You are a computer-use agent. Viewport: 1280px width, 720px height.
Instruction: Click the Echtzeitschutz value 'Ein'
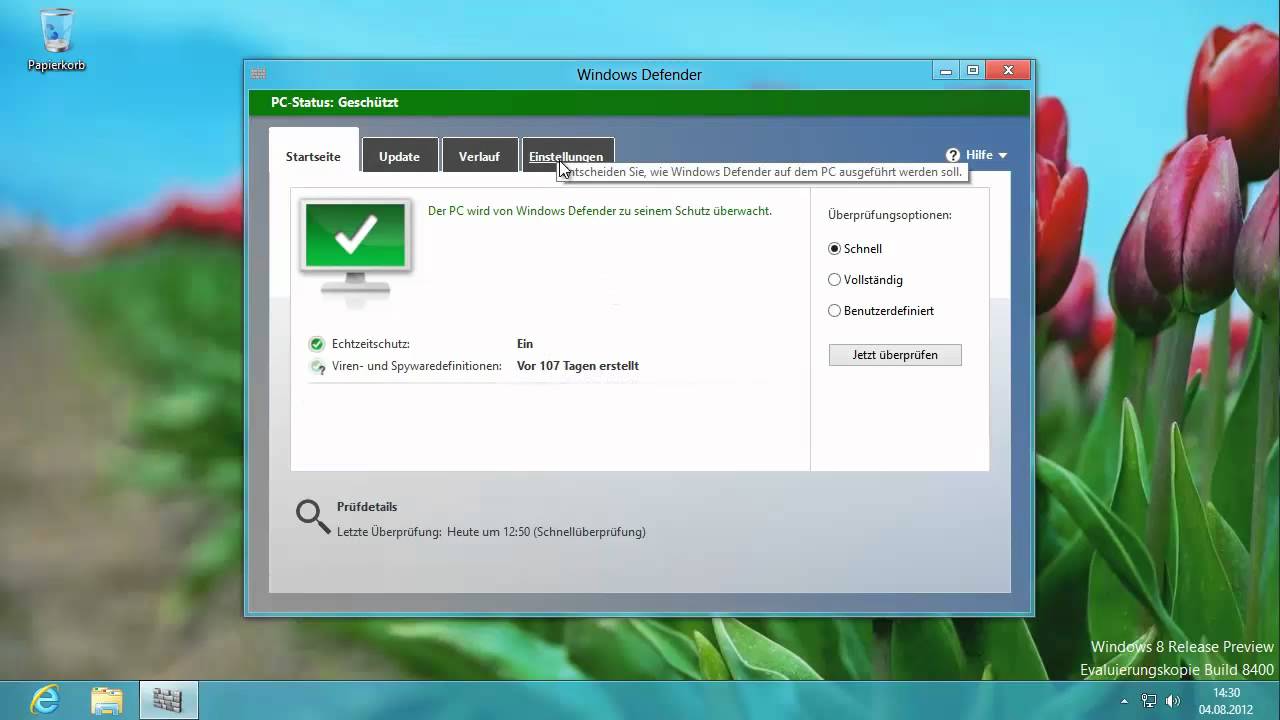pyautogui.click(x=525, y=344)
